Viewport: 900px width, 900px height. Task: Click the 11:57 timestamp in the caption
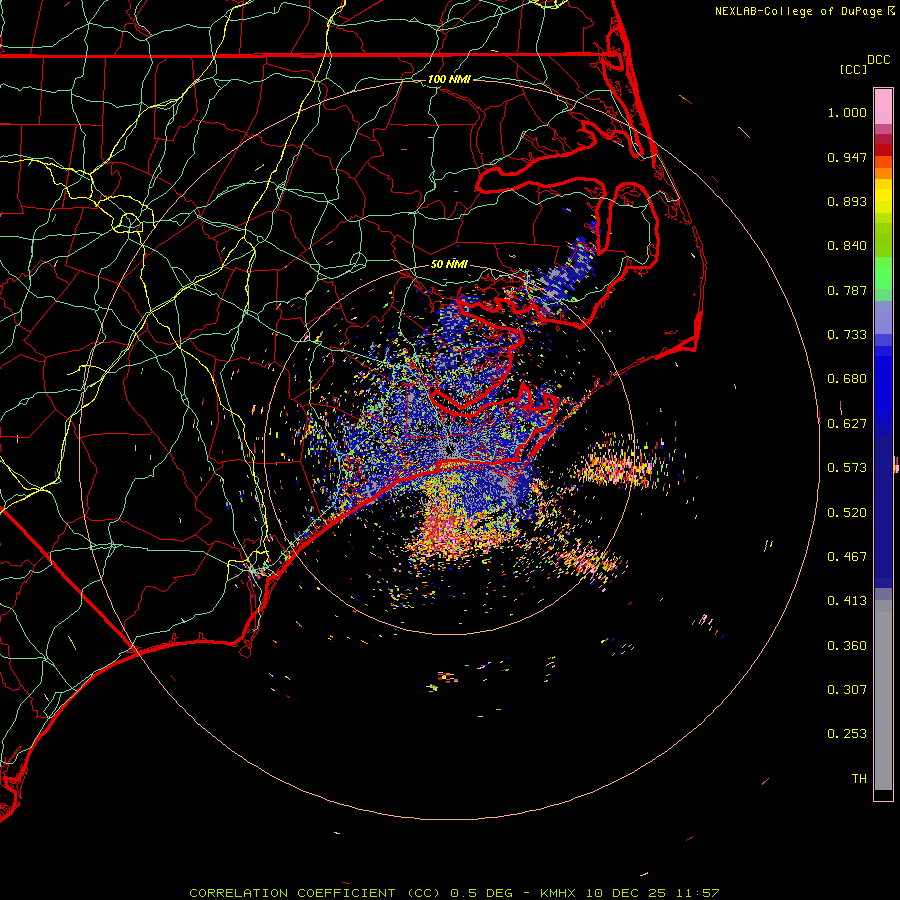(697, 893)
